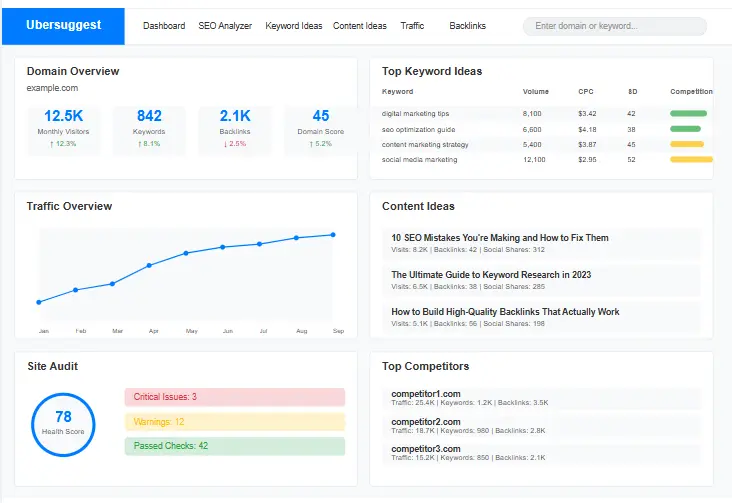
Task: Click the Jun data point on traffic chart
Action: coord(223,247)
